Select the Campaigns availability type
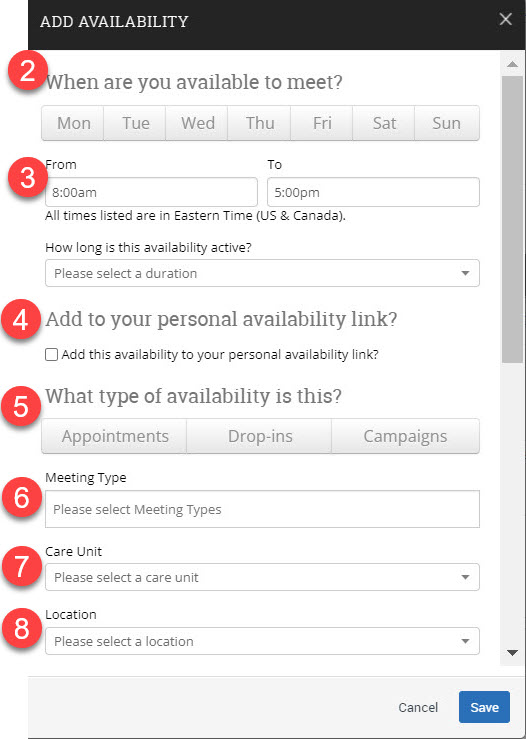This screenshot has width=526, height=739. 405,436
